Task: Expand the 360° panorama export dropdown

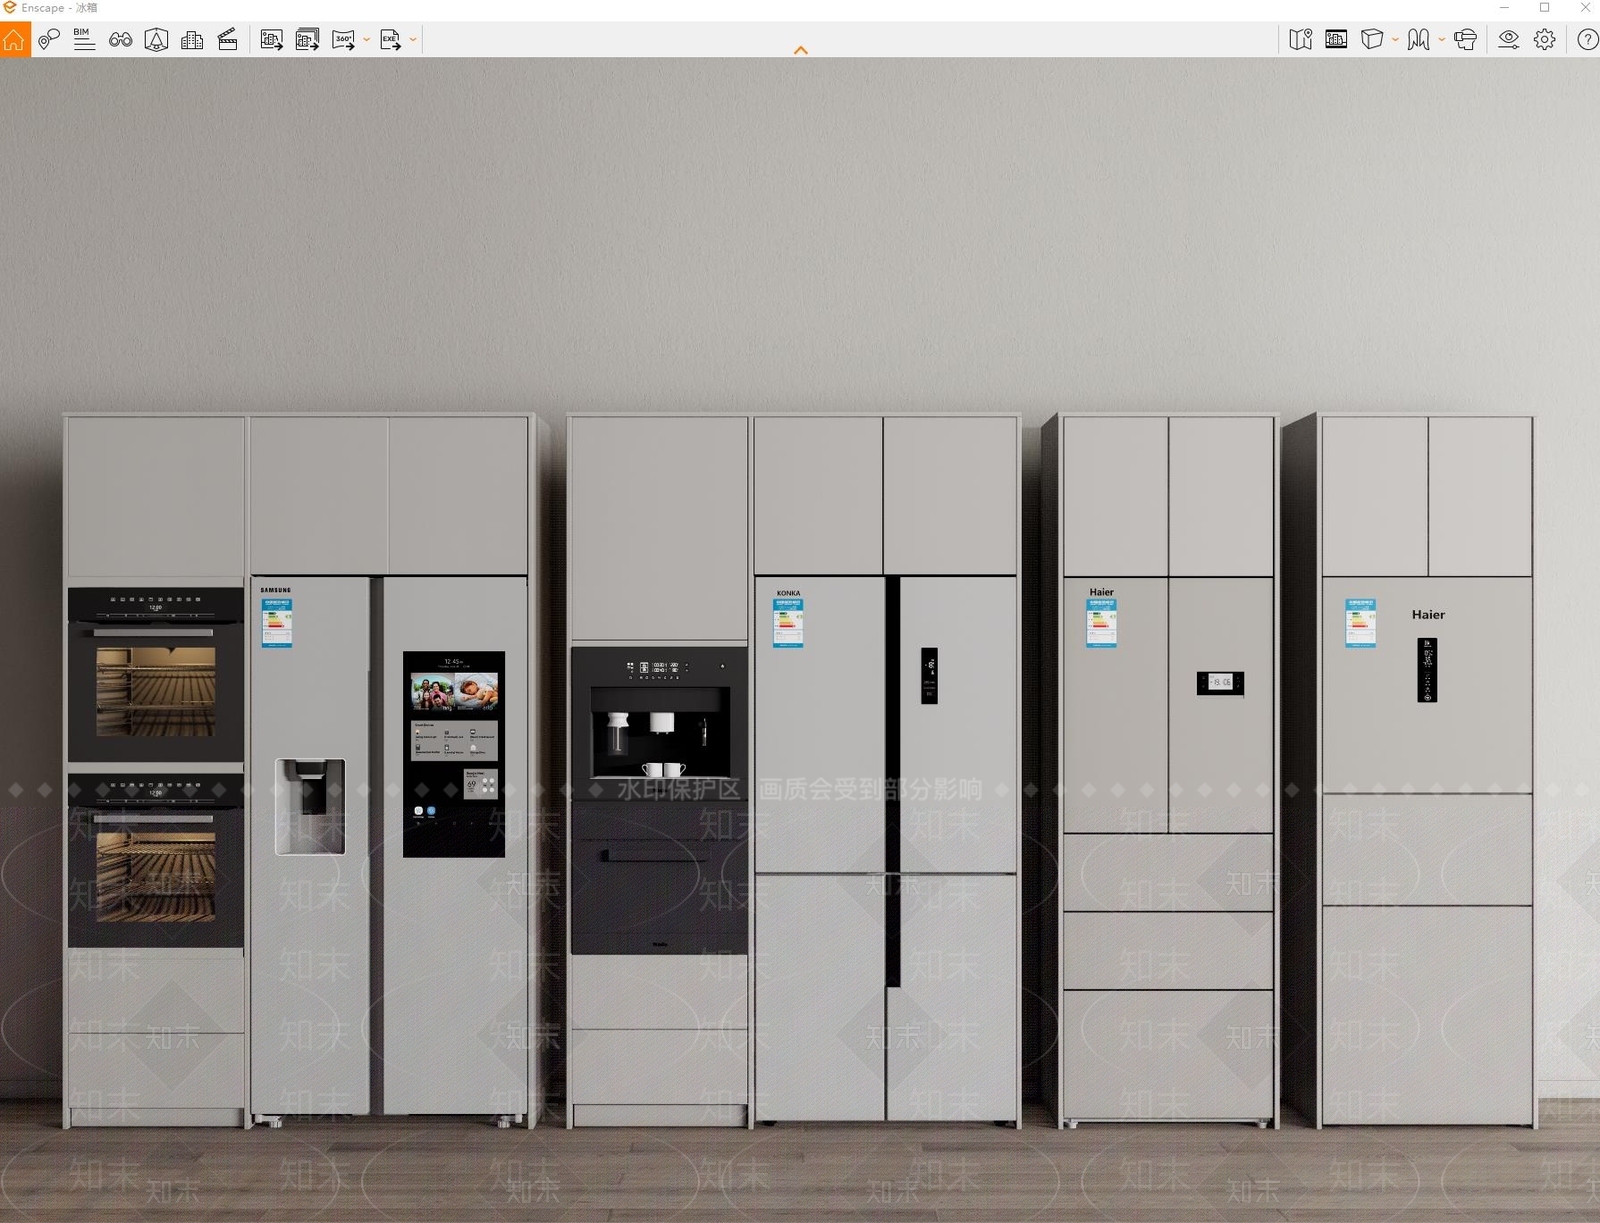Action: tap(366, 40)
